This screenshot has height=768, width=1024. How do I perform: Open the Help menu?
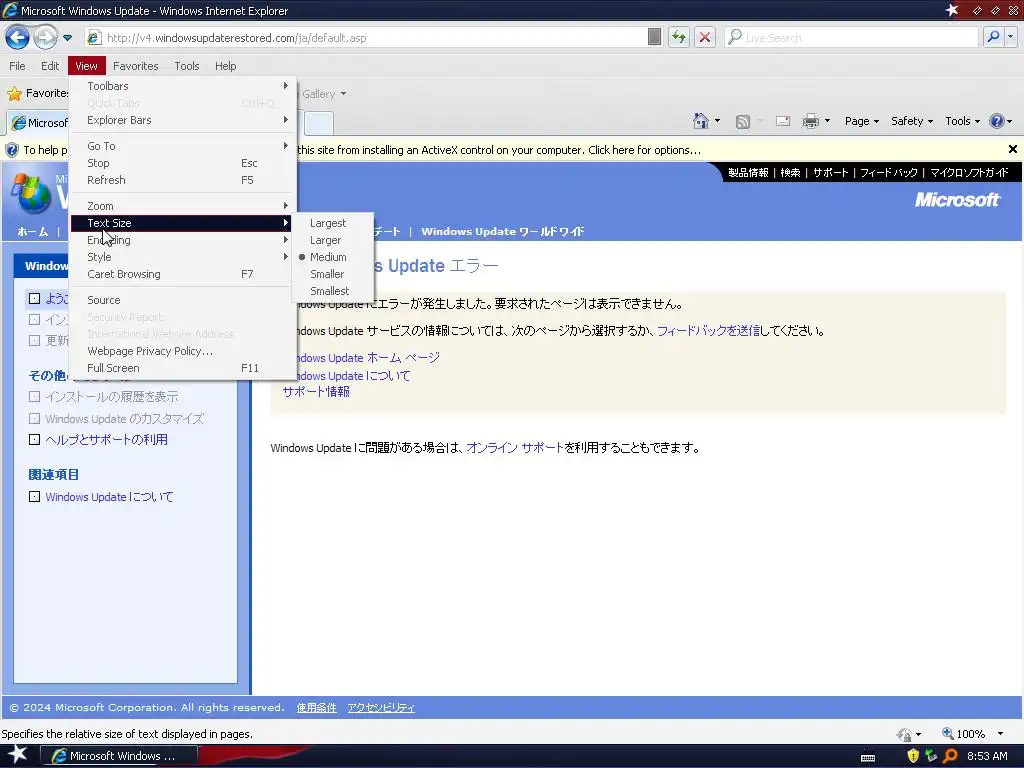pyautogui.click(x=225, y=66)
